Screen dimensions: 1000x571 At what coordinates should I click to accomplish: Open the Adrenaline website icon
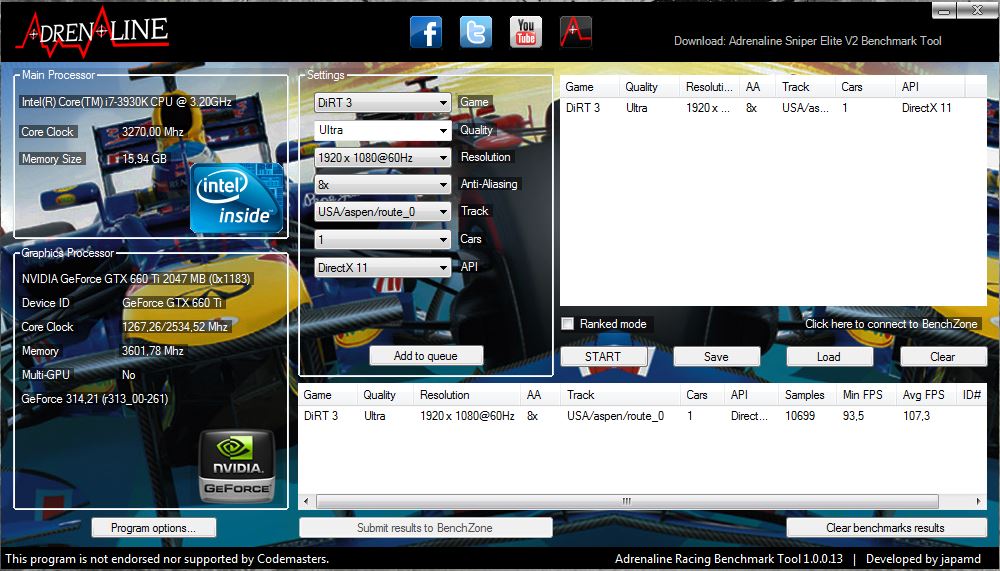click(x=576, y=32)
